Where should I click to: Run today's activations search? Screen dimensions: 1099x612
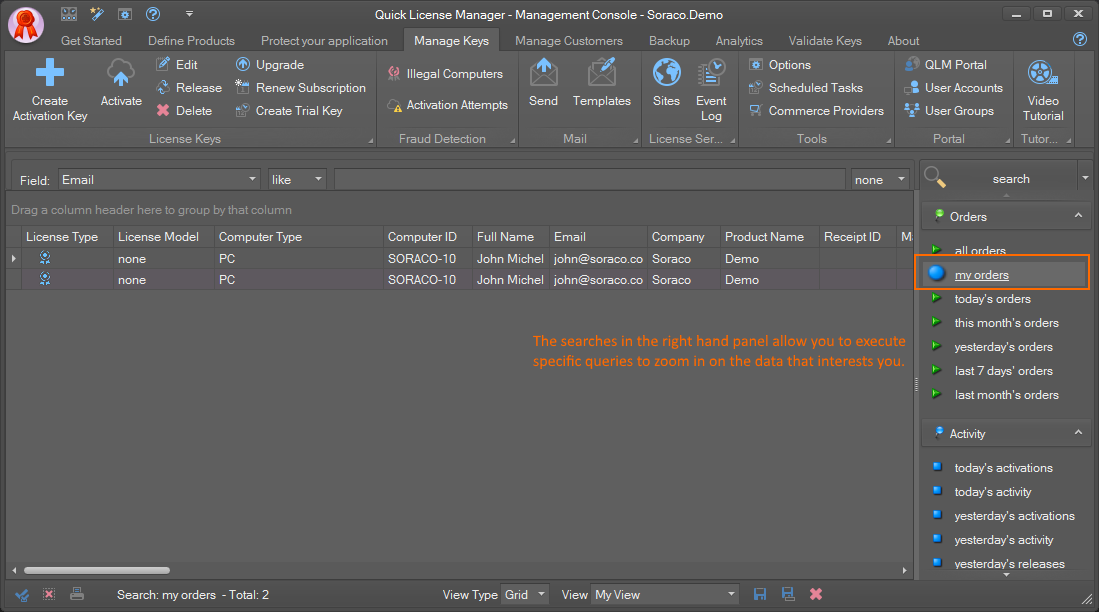1004,468
